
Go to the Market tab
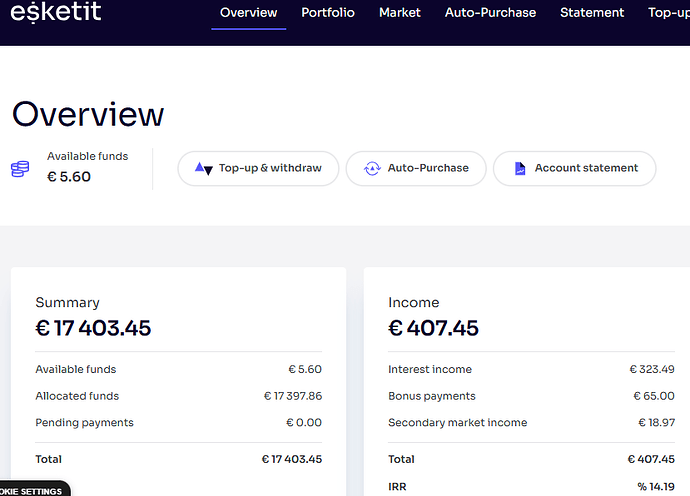400,13
